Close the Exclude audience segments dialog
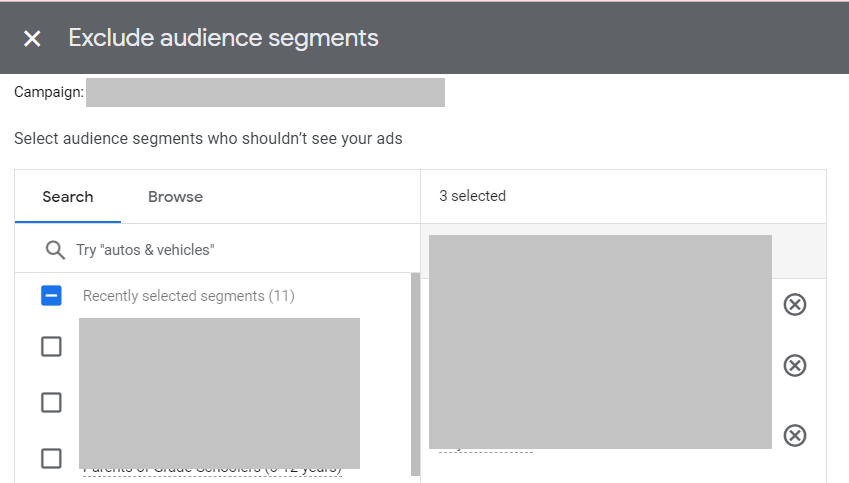 pyautogui.click(x=32, y=38)
